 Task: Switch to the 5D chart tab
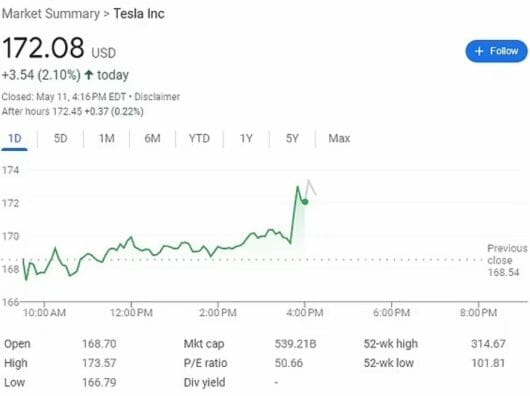point(61,139)
